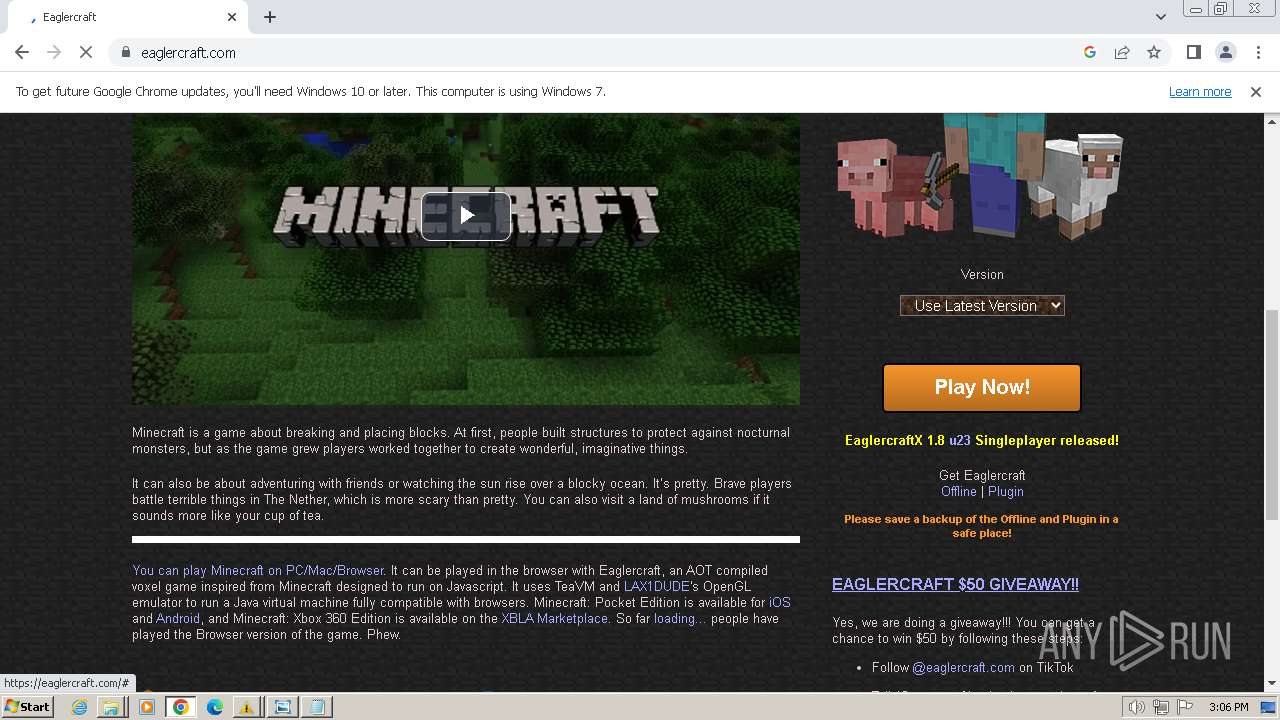
Task: Play the Minecraft trailer video
Action: point(466,215)
